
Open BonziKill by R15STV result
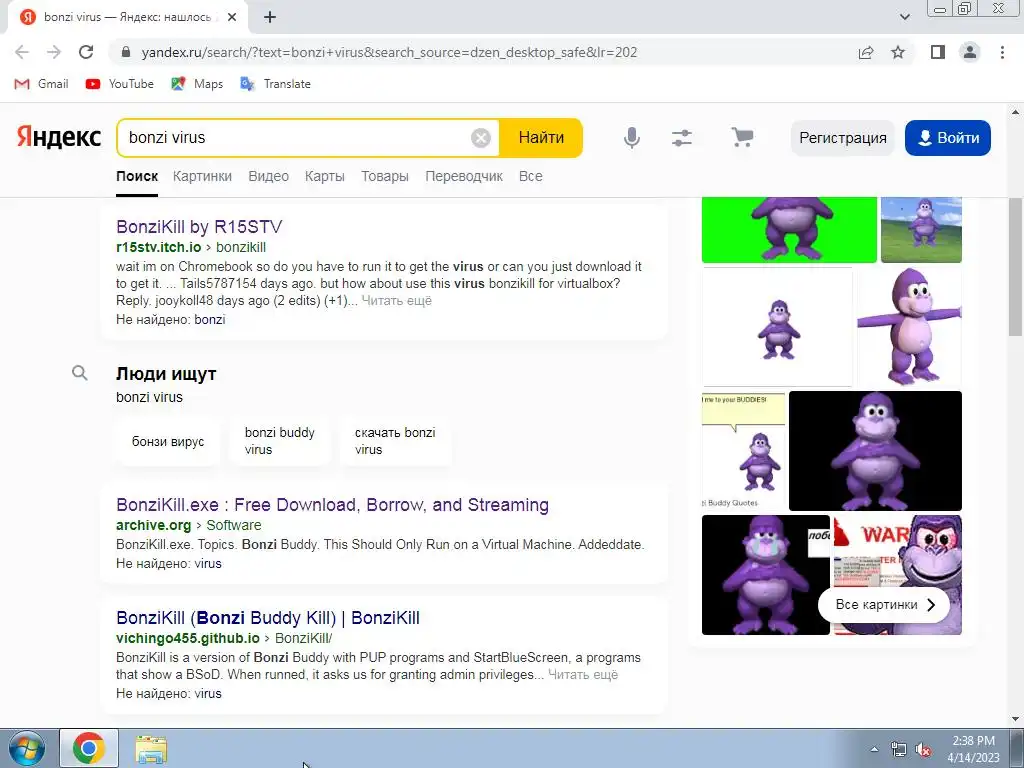199,227
